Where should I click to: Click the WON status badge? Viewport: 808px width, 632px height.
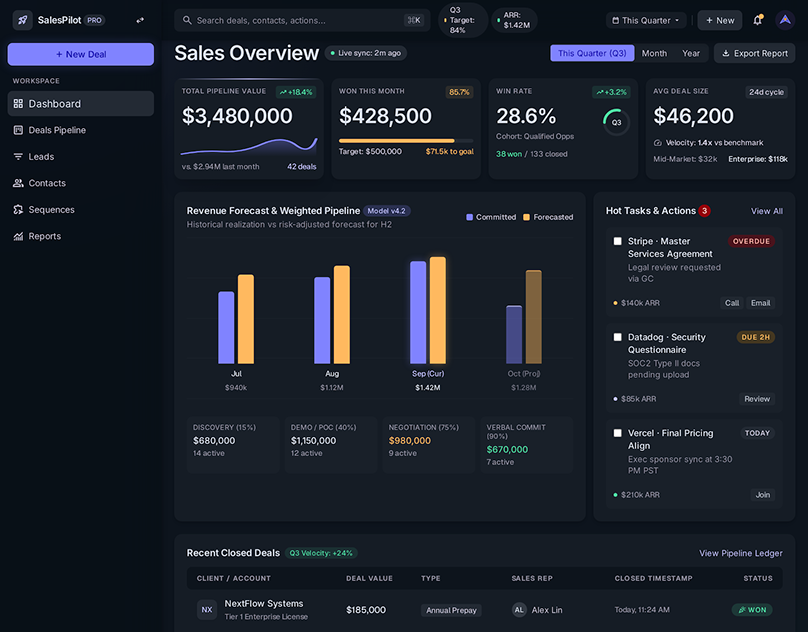752,610
